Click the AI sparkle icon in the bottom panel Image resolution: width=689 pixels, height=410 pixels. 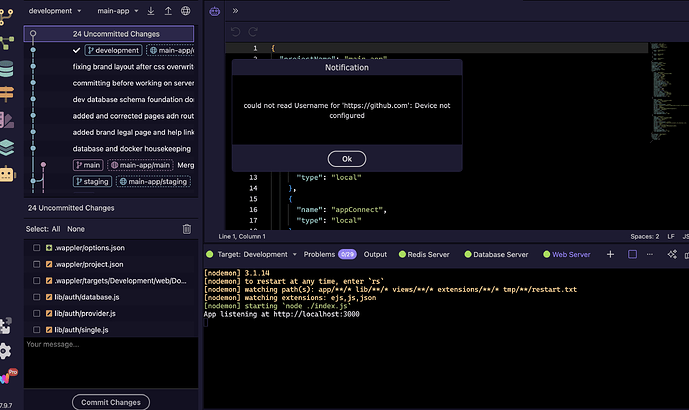(x=672, y=254)
